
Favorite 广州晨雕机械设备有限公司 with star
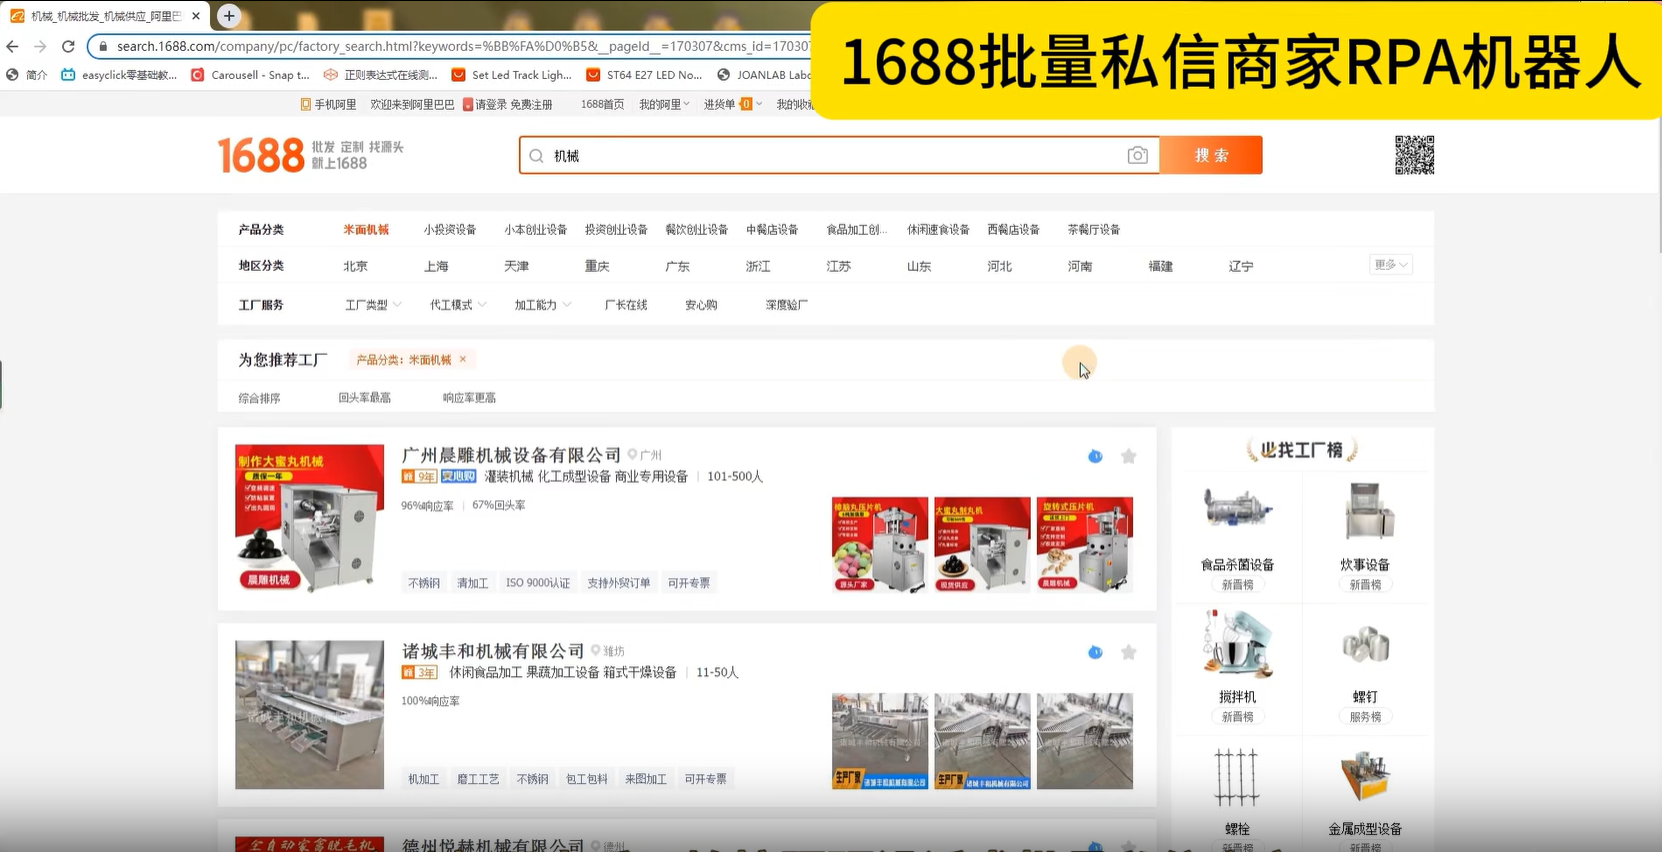1128,456
